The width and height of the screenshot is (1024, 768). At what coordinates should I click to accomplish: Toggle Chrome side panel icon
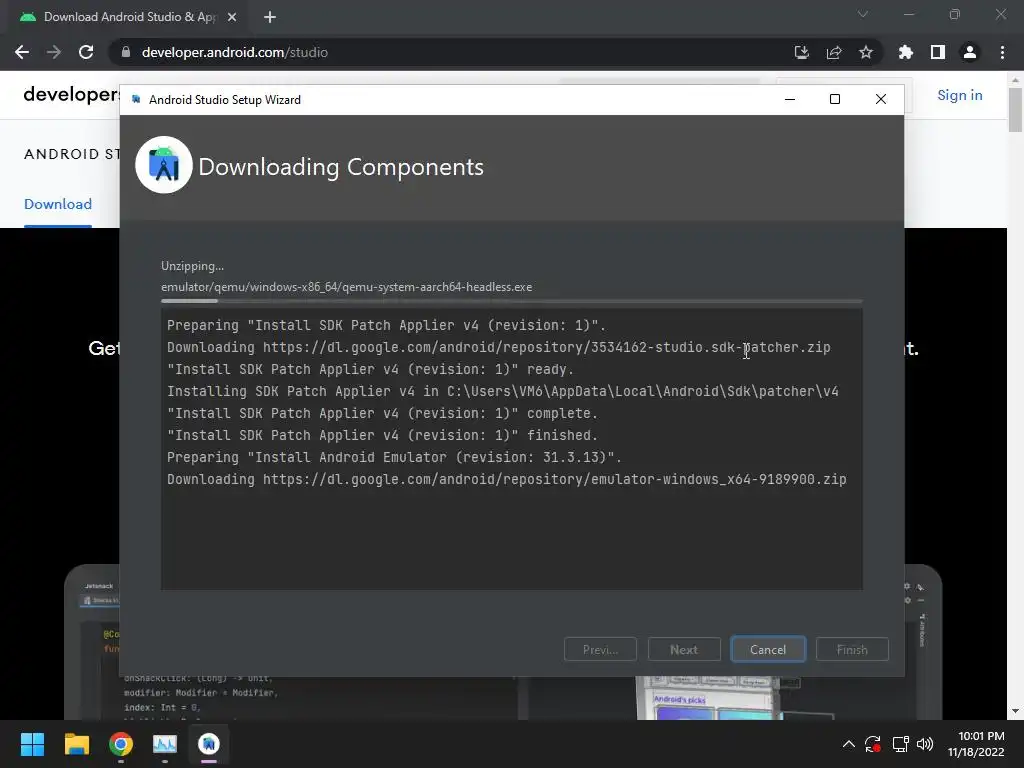(x=938, y=52)
